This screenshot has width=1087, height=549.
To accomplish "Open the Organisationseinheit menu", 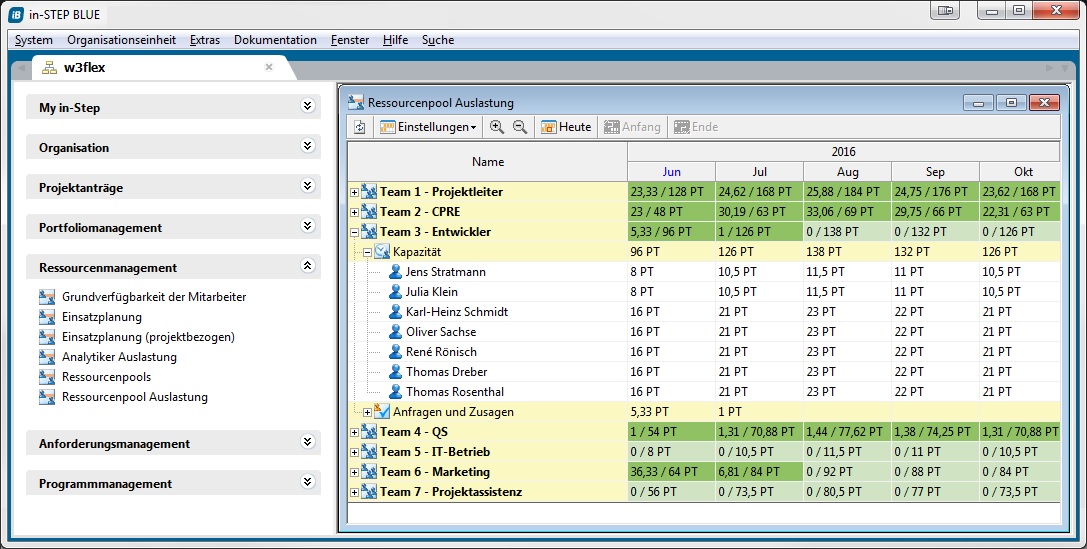I will 121,40.
